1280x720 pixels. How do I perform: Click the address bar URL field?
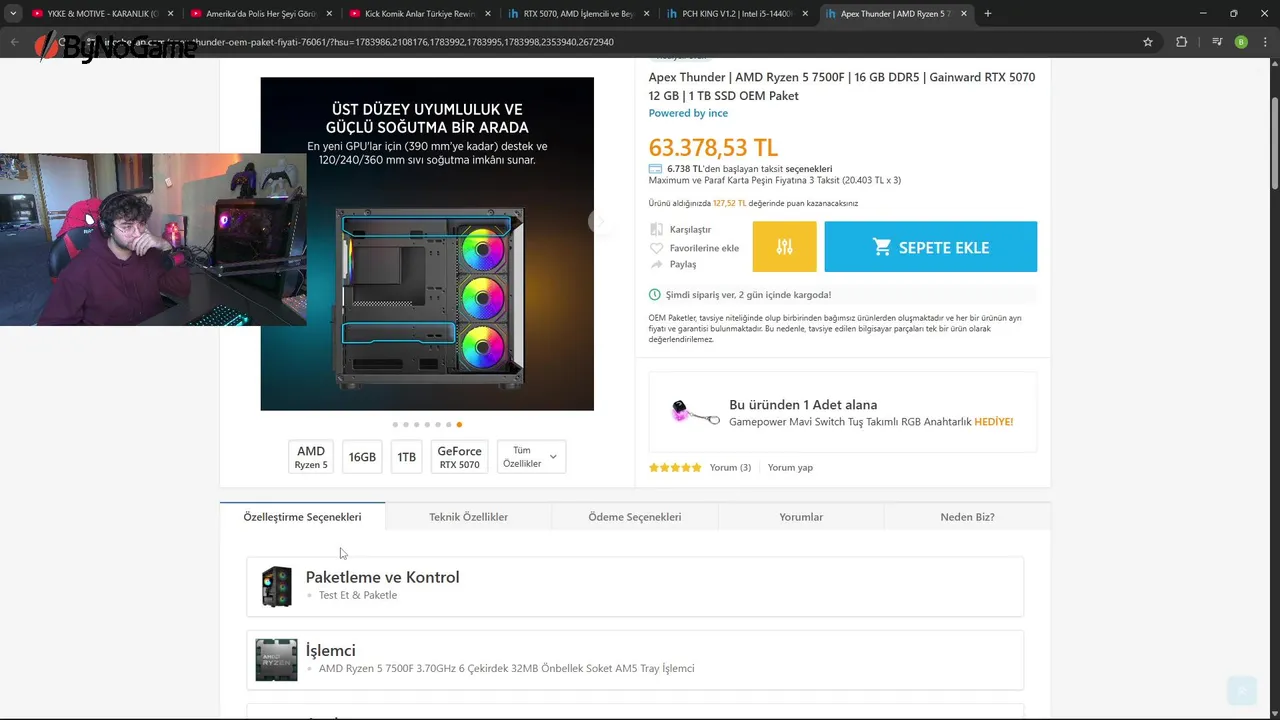point(600,42)
